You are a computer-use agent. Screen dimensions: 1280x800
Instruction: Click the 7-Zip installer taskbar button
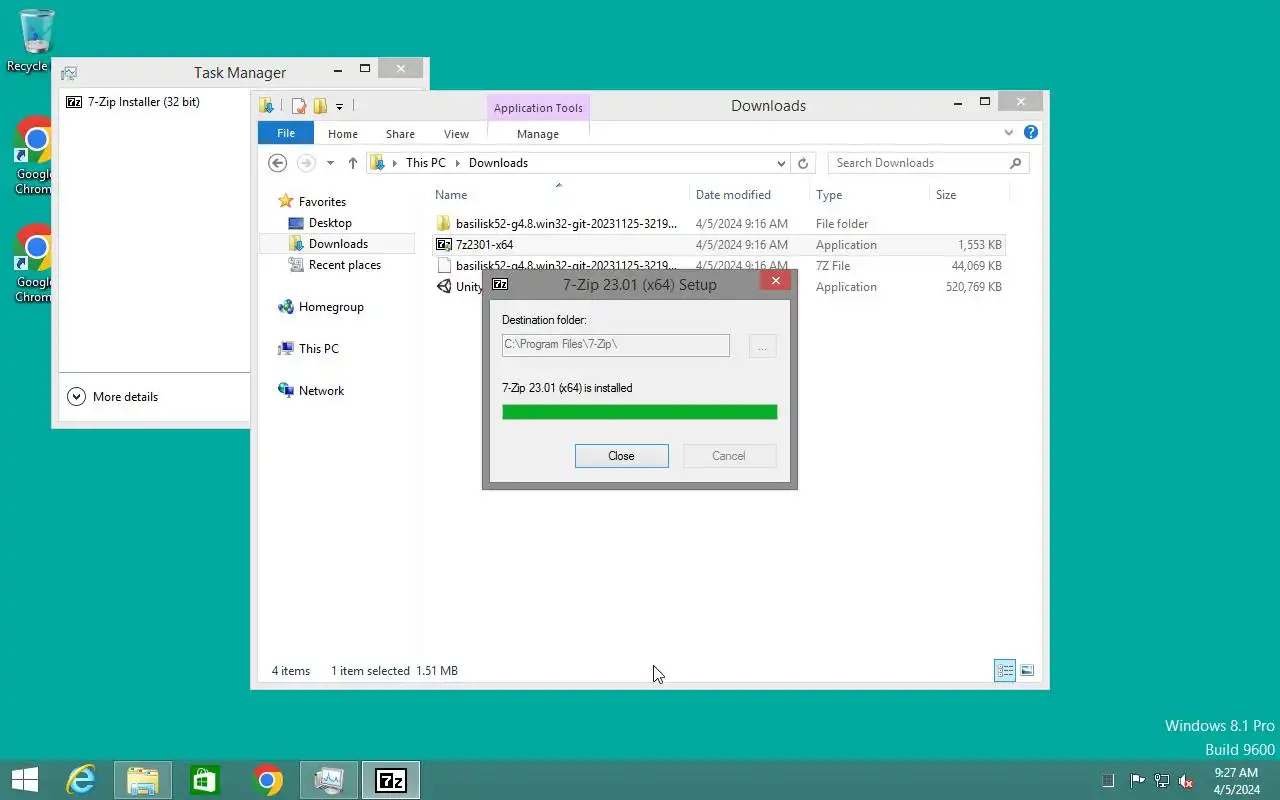point(391,780)
